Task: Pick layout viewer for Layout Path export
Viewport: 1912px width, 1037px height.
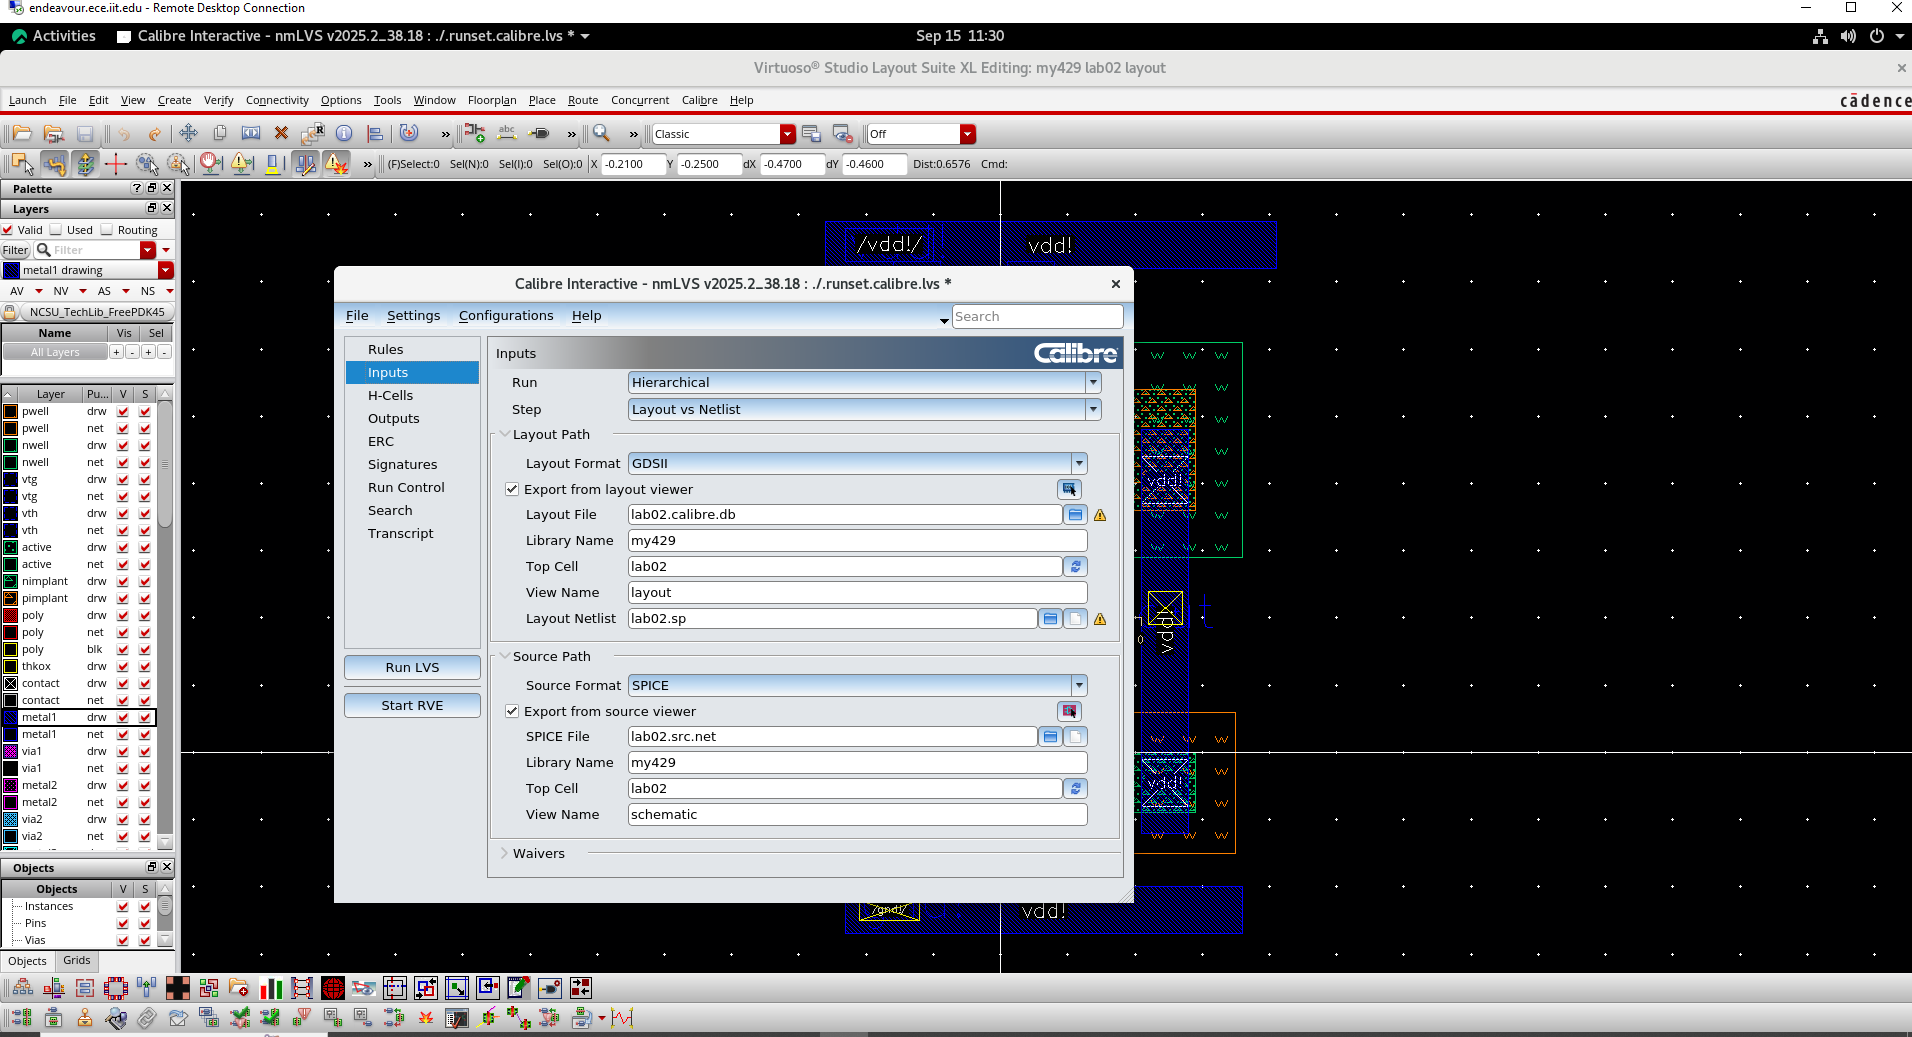Action: click(1069, 489)
